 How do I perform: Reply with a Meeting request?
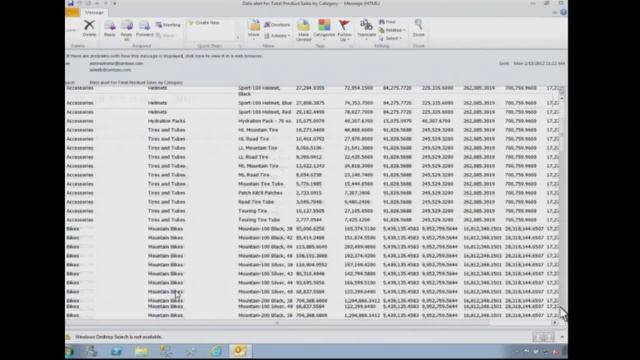[168, 25]
